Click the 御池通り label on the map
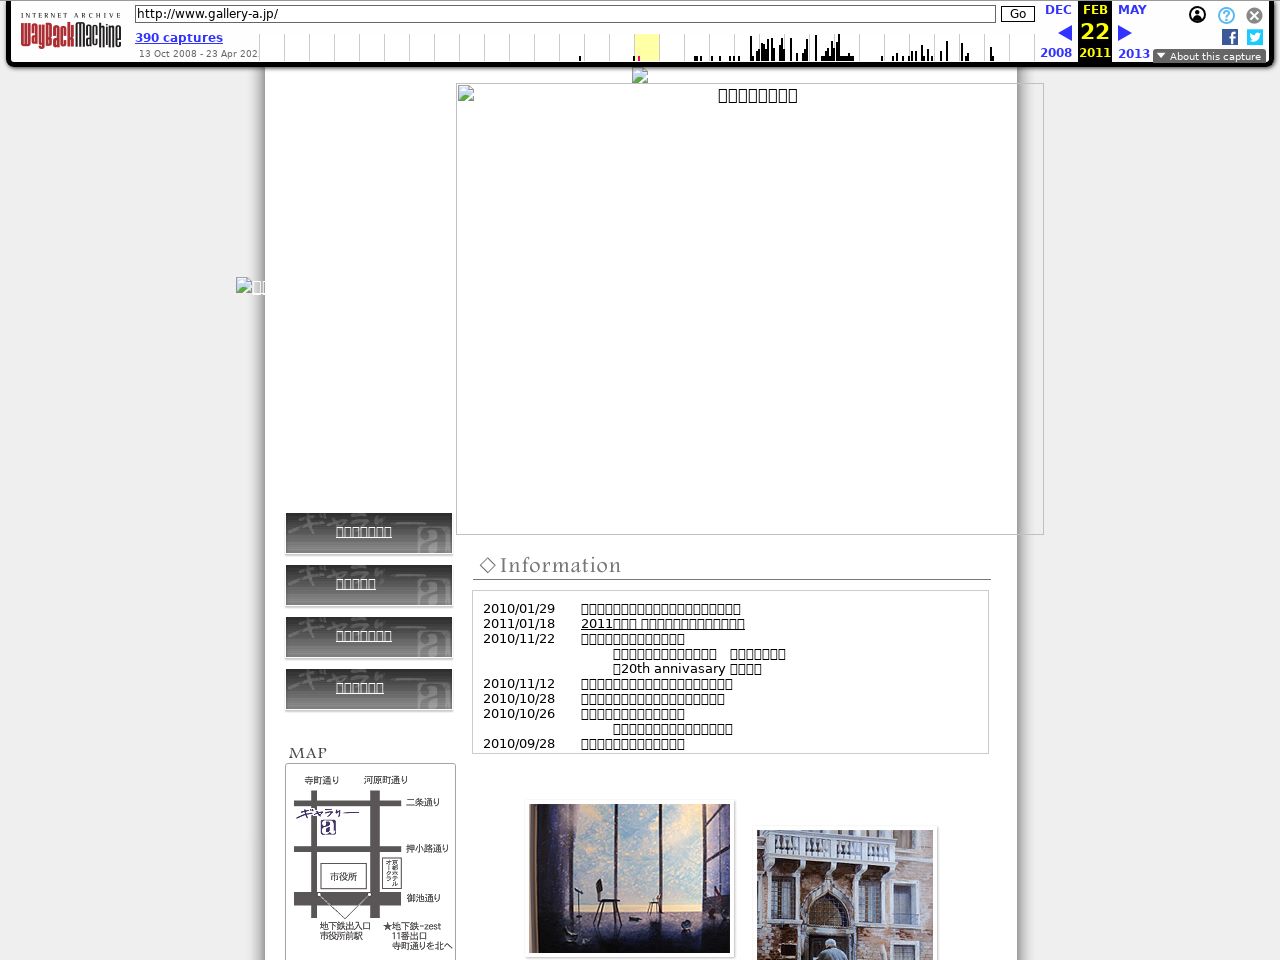Screen dimensions: 1280x960 [423, 898]
